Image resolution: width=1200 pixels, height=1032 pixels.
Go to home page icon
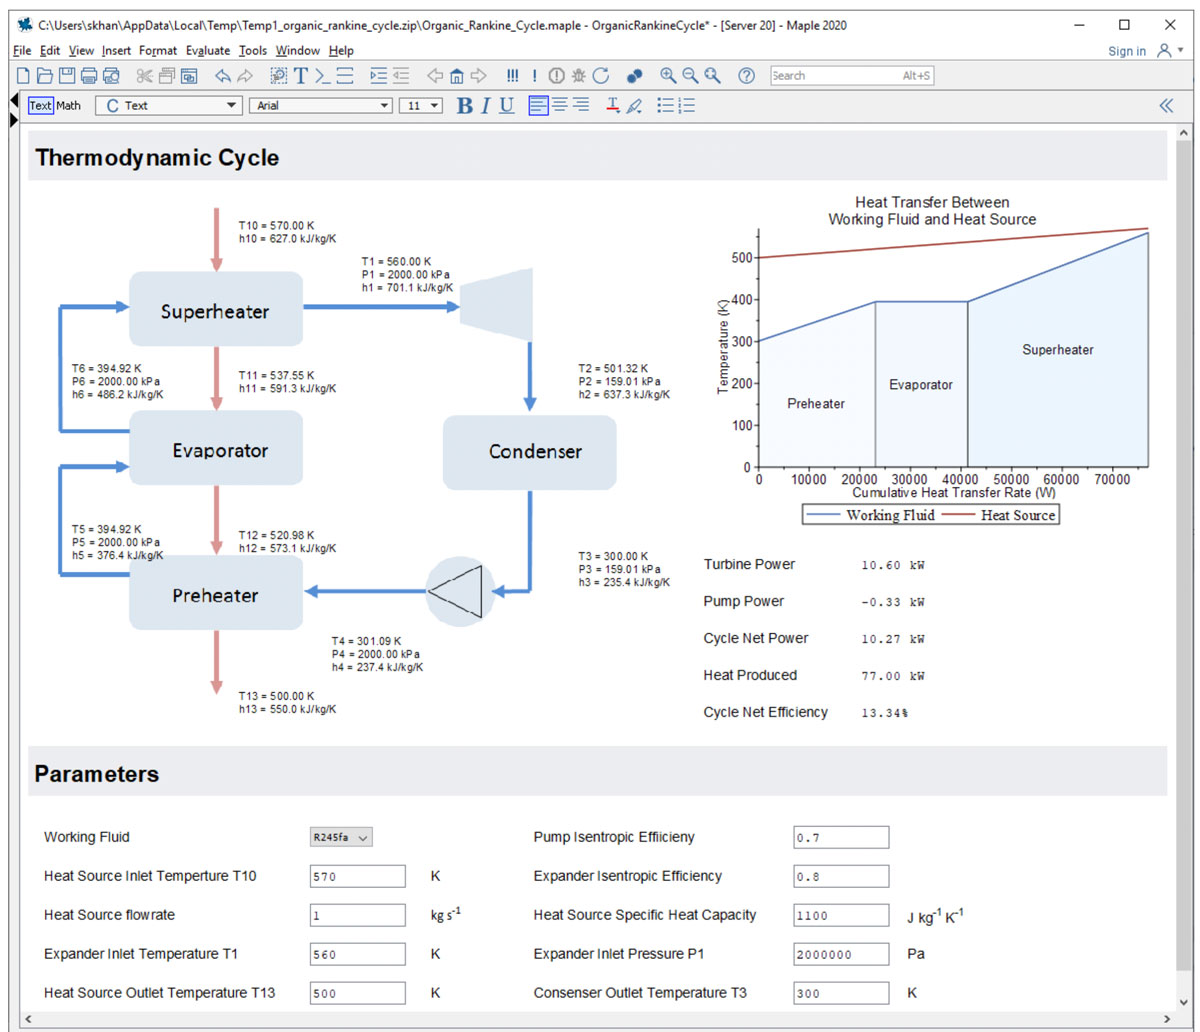click(456, 76)
